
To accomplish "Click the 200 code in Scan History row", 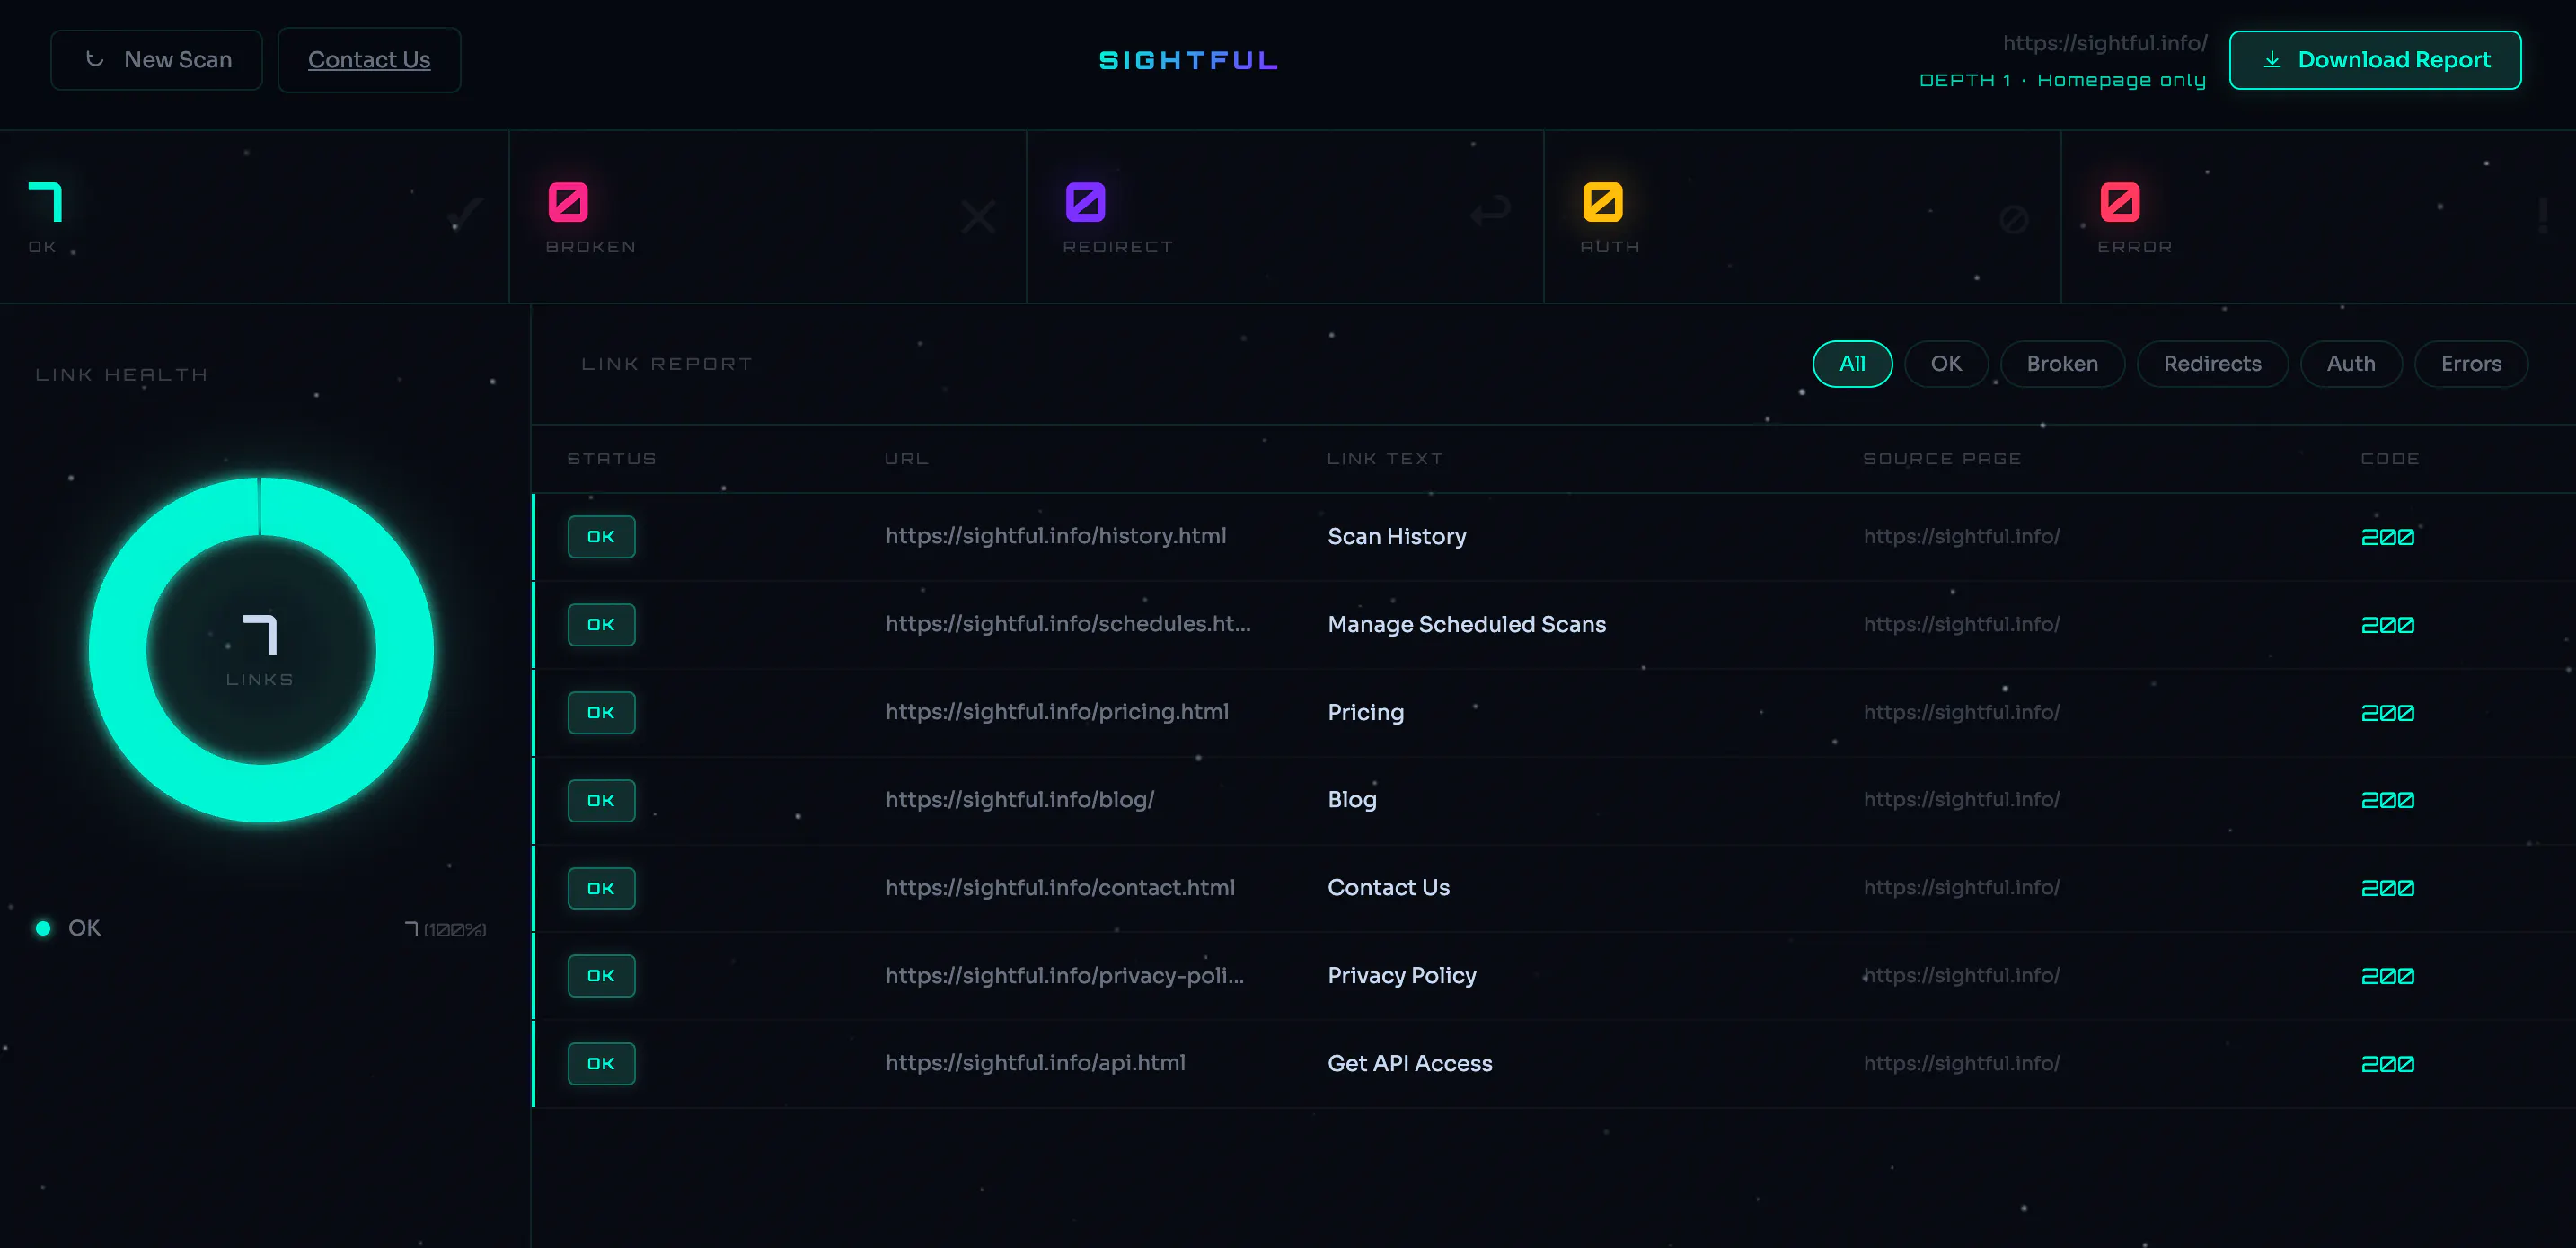I will (x=2388, y=538).
